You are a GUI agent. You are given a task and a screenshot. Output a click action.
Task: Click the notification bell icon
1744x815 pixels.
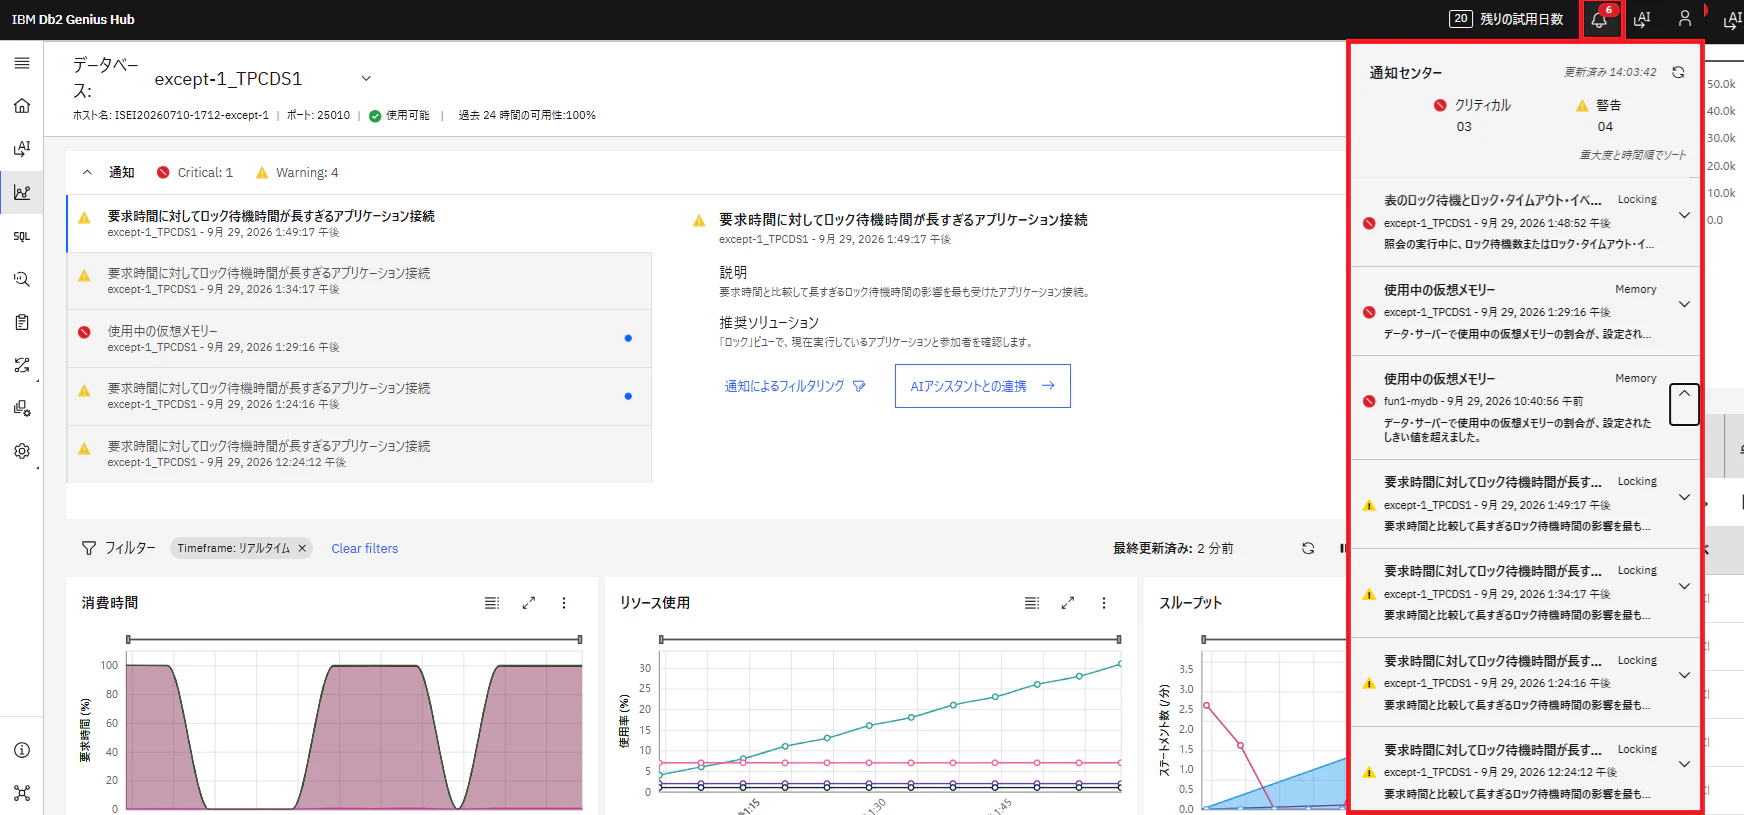pos(1600,19)
